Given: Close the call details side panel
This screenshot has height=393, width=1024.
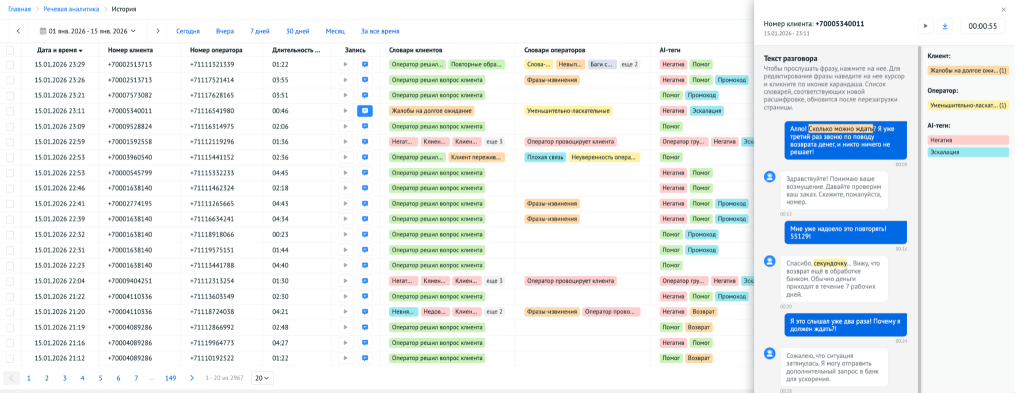Looking at the screenshot, I should point(1004,10).
